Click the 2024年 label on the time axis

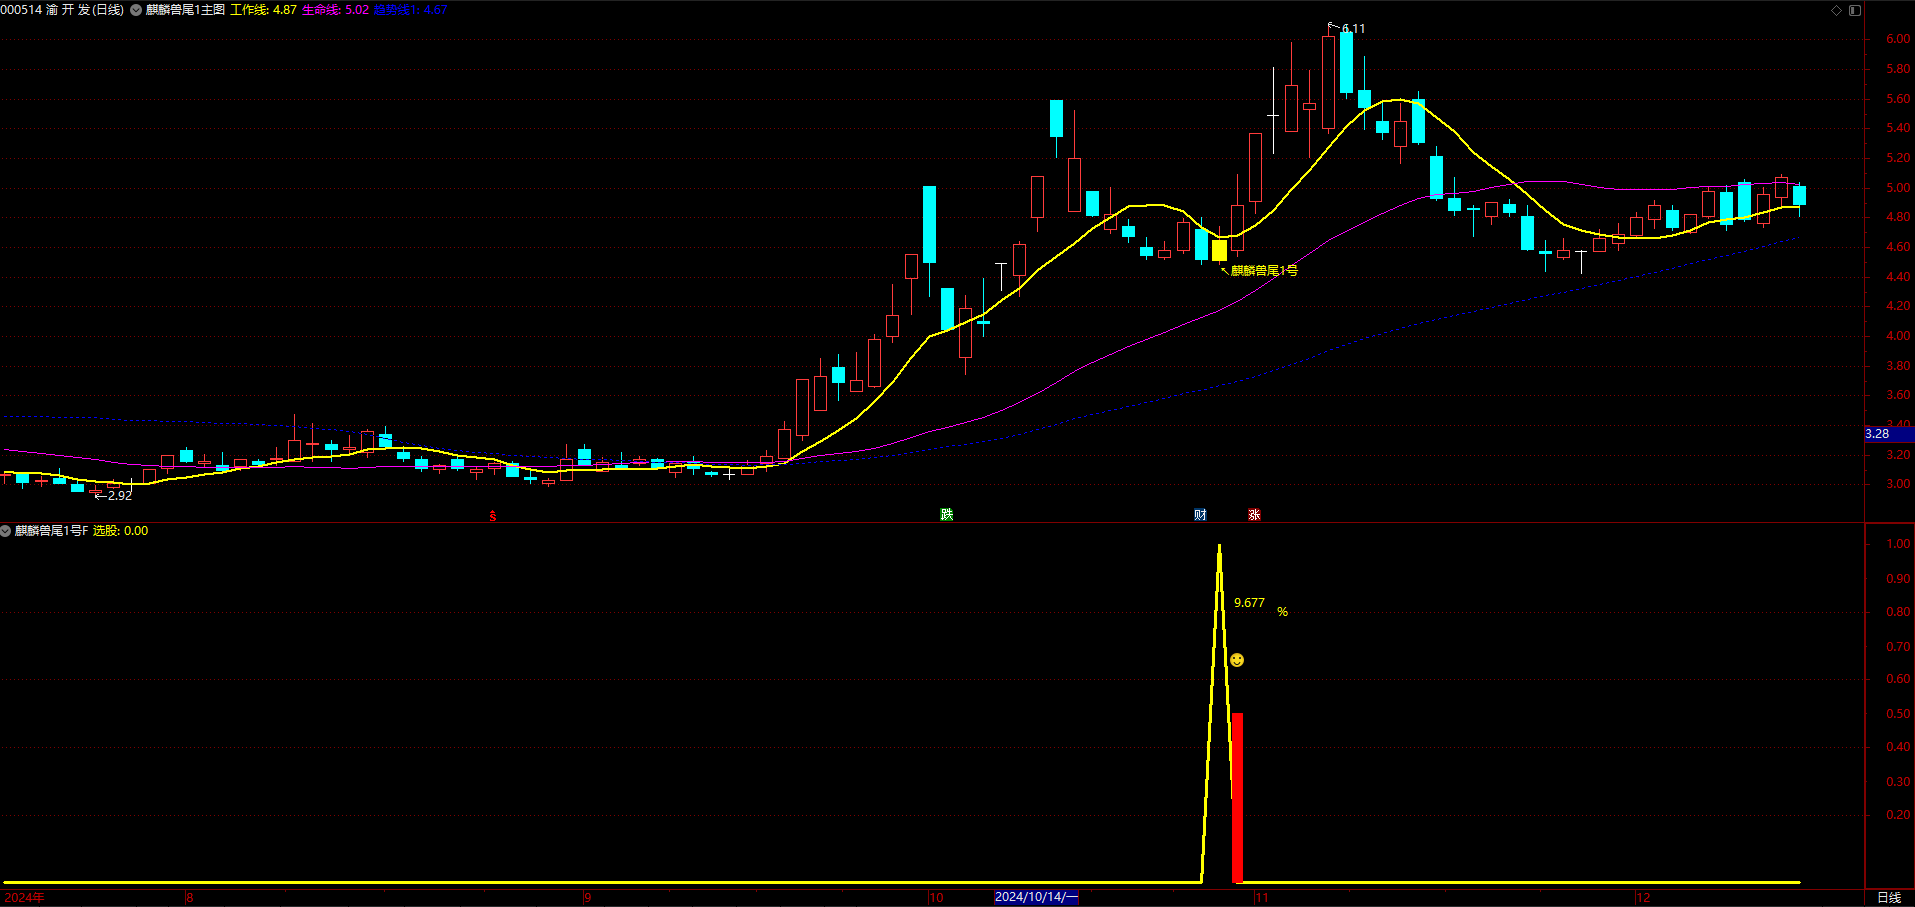[x=24, y=897]
